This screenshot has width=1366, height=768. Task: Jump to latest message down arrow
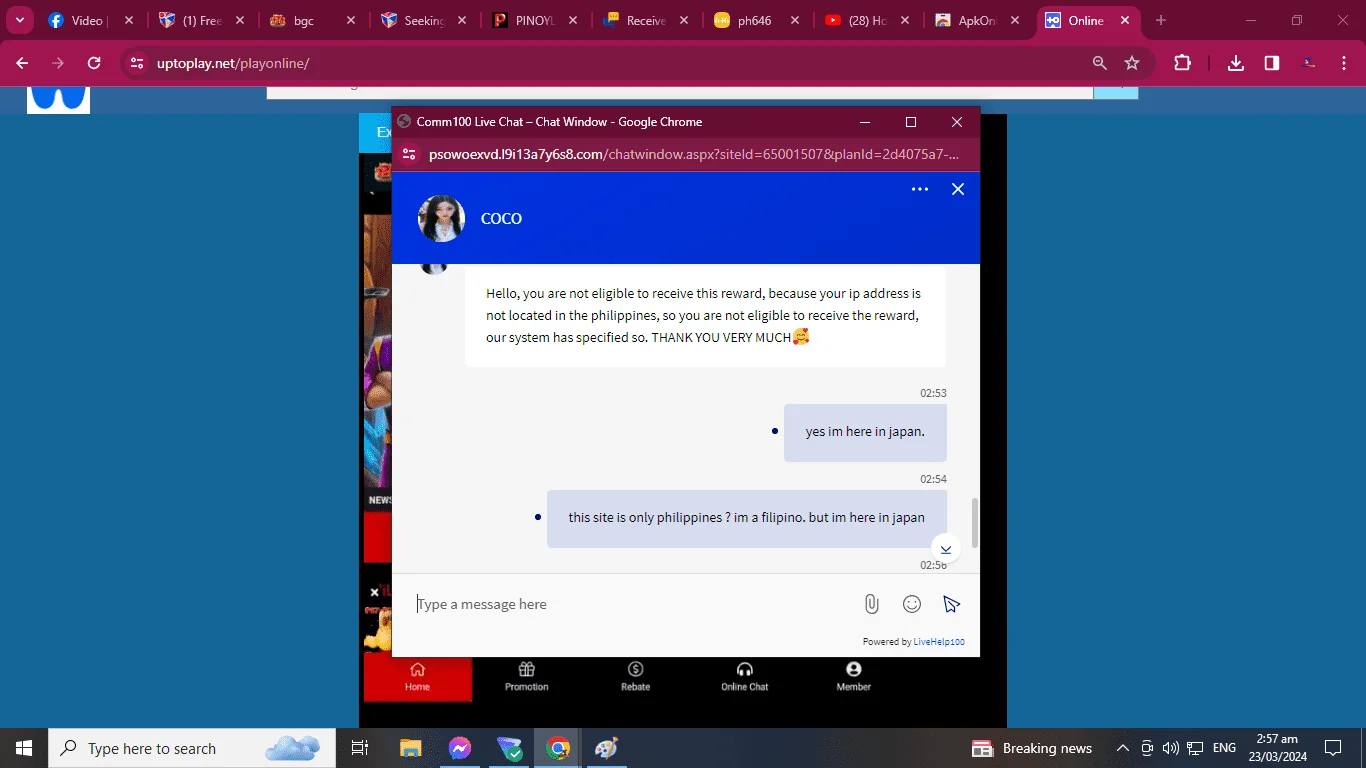pos(946,549)
